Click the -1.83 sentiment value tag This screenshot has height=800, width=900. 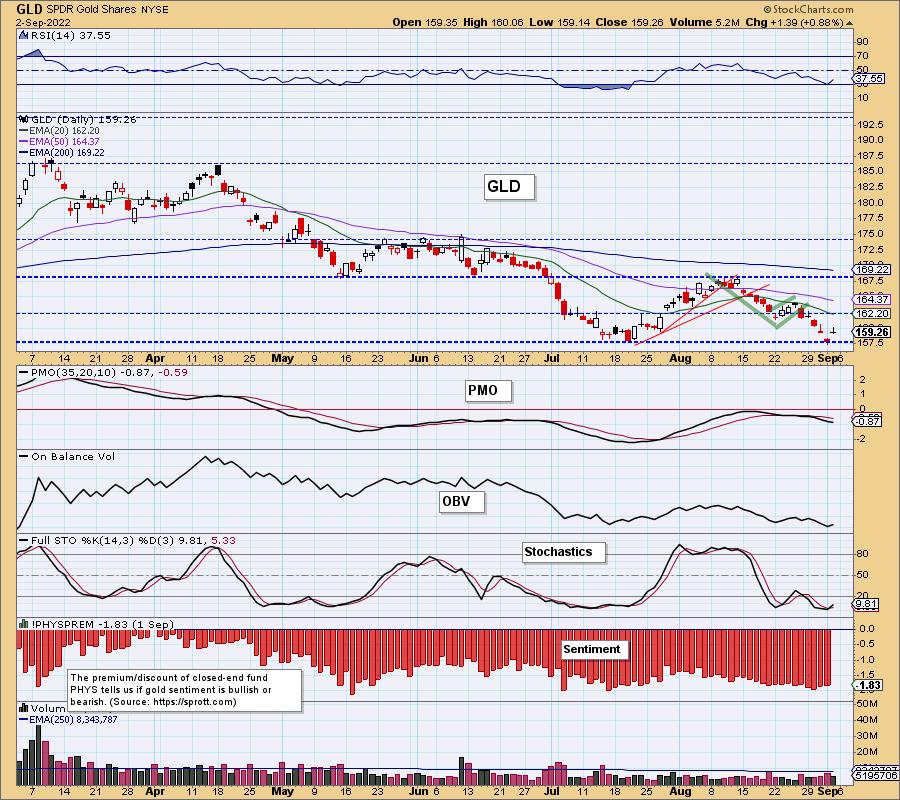pos(868,685)
